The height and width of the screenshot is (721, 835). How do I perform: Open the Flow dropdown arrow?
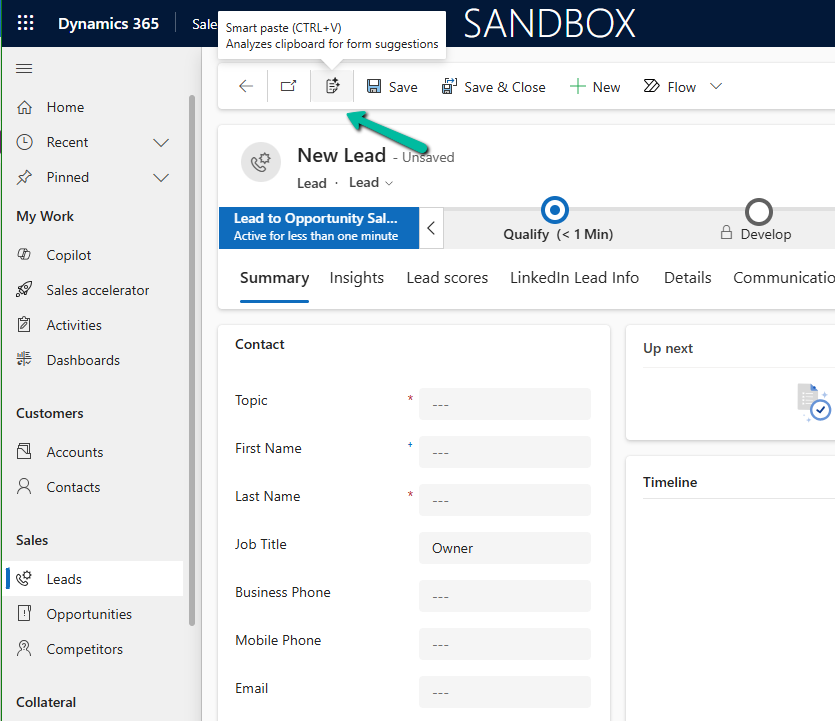716,87
